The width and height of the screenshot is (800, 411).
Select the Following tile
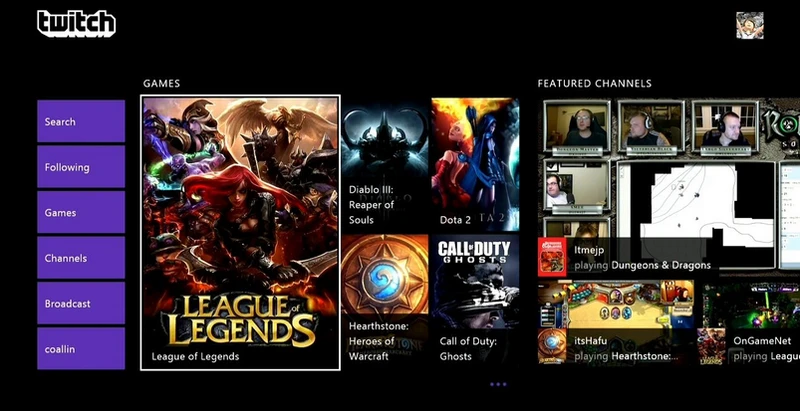[81, 167]
